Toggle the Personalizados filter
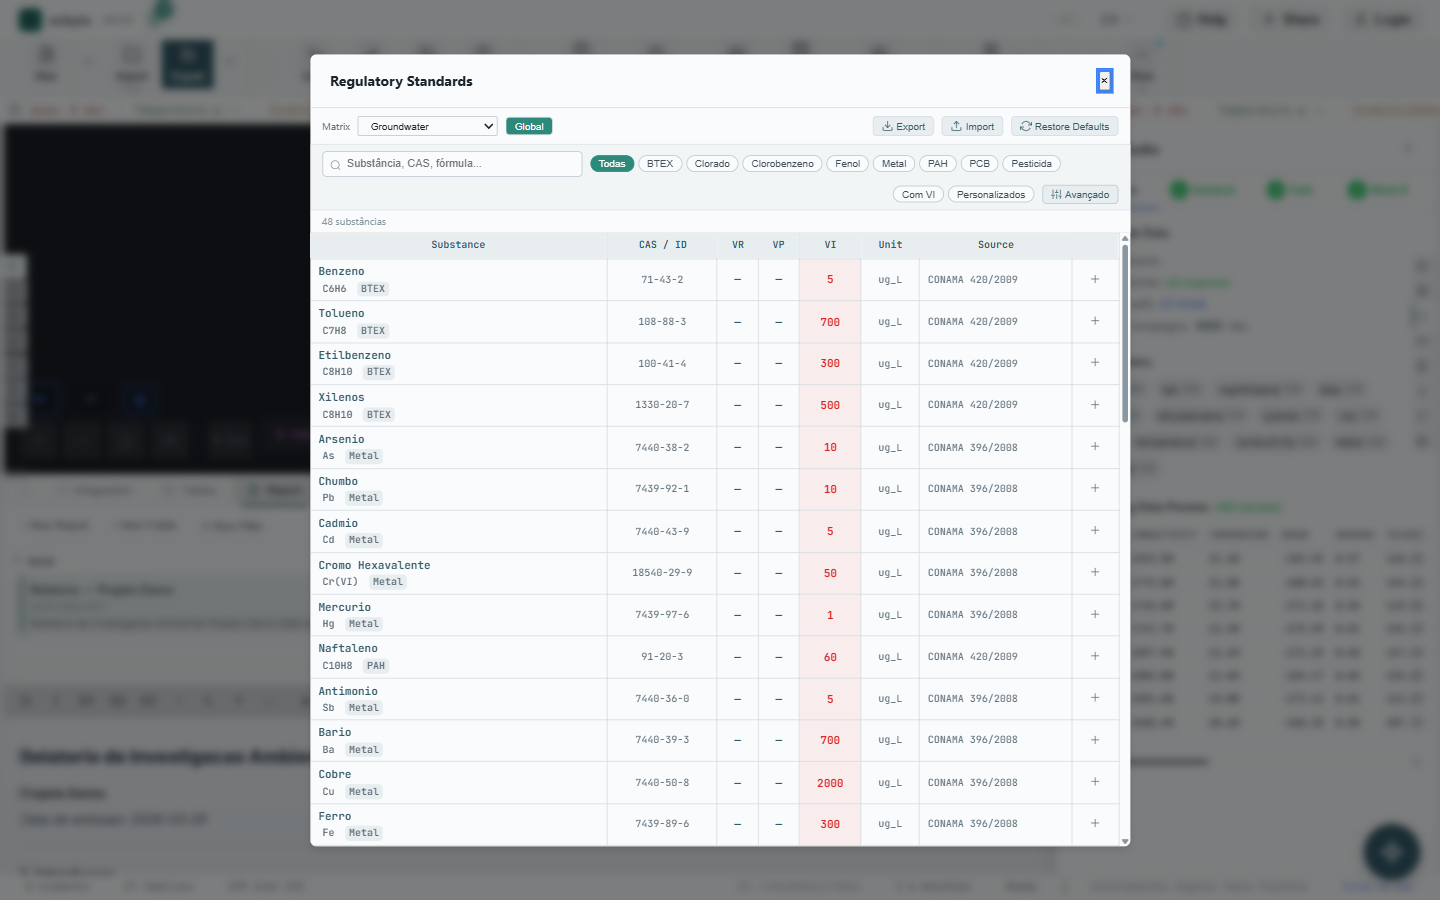Screen dimensions: 1440x900 [991, 194]
